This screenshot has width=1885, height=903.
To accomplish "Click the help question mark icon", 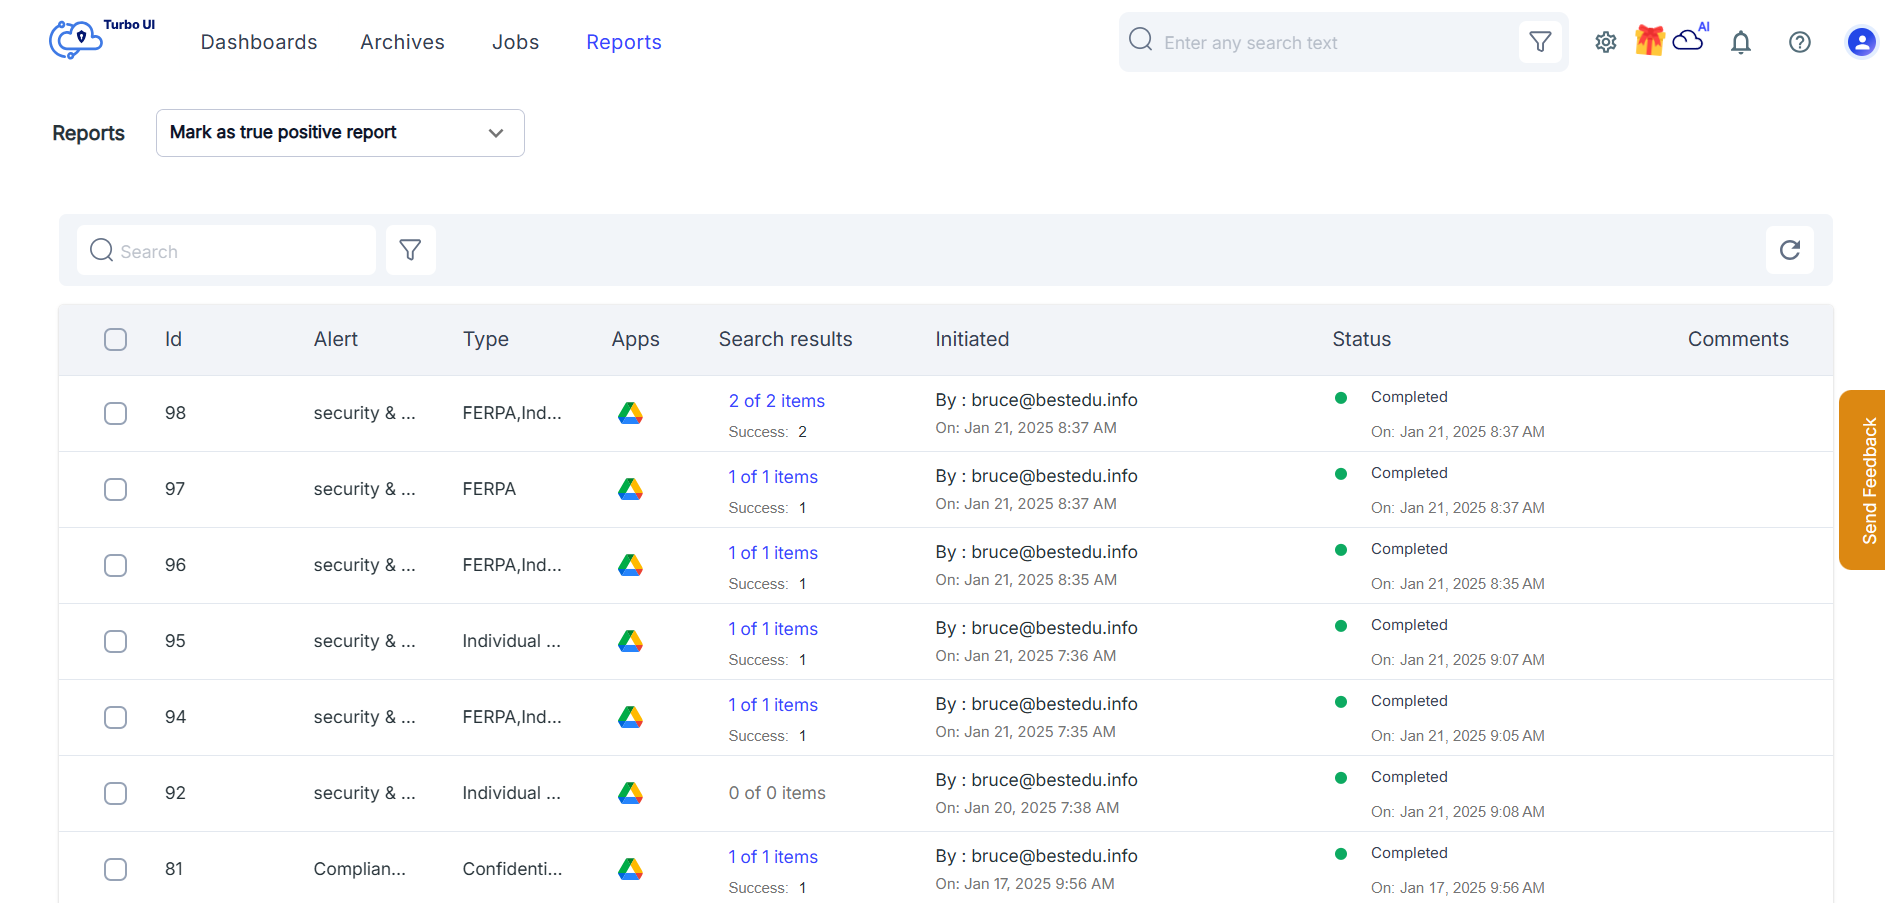I will pyautogui.click(x=1800, y=42).
